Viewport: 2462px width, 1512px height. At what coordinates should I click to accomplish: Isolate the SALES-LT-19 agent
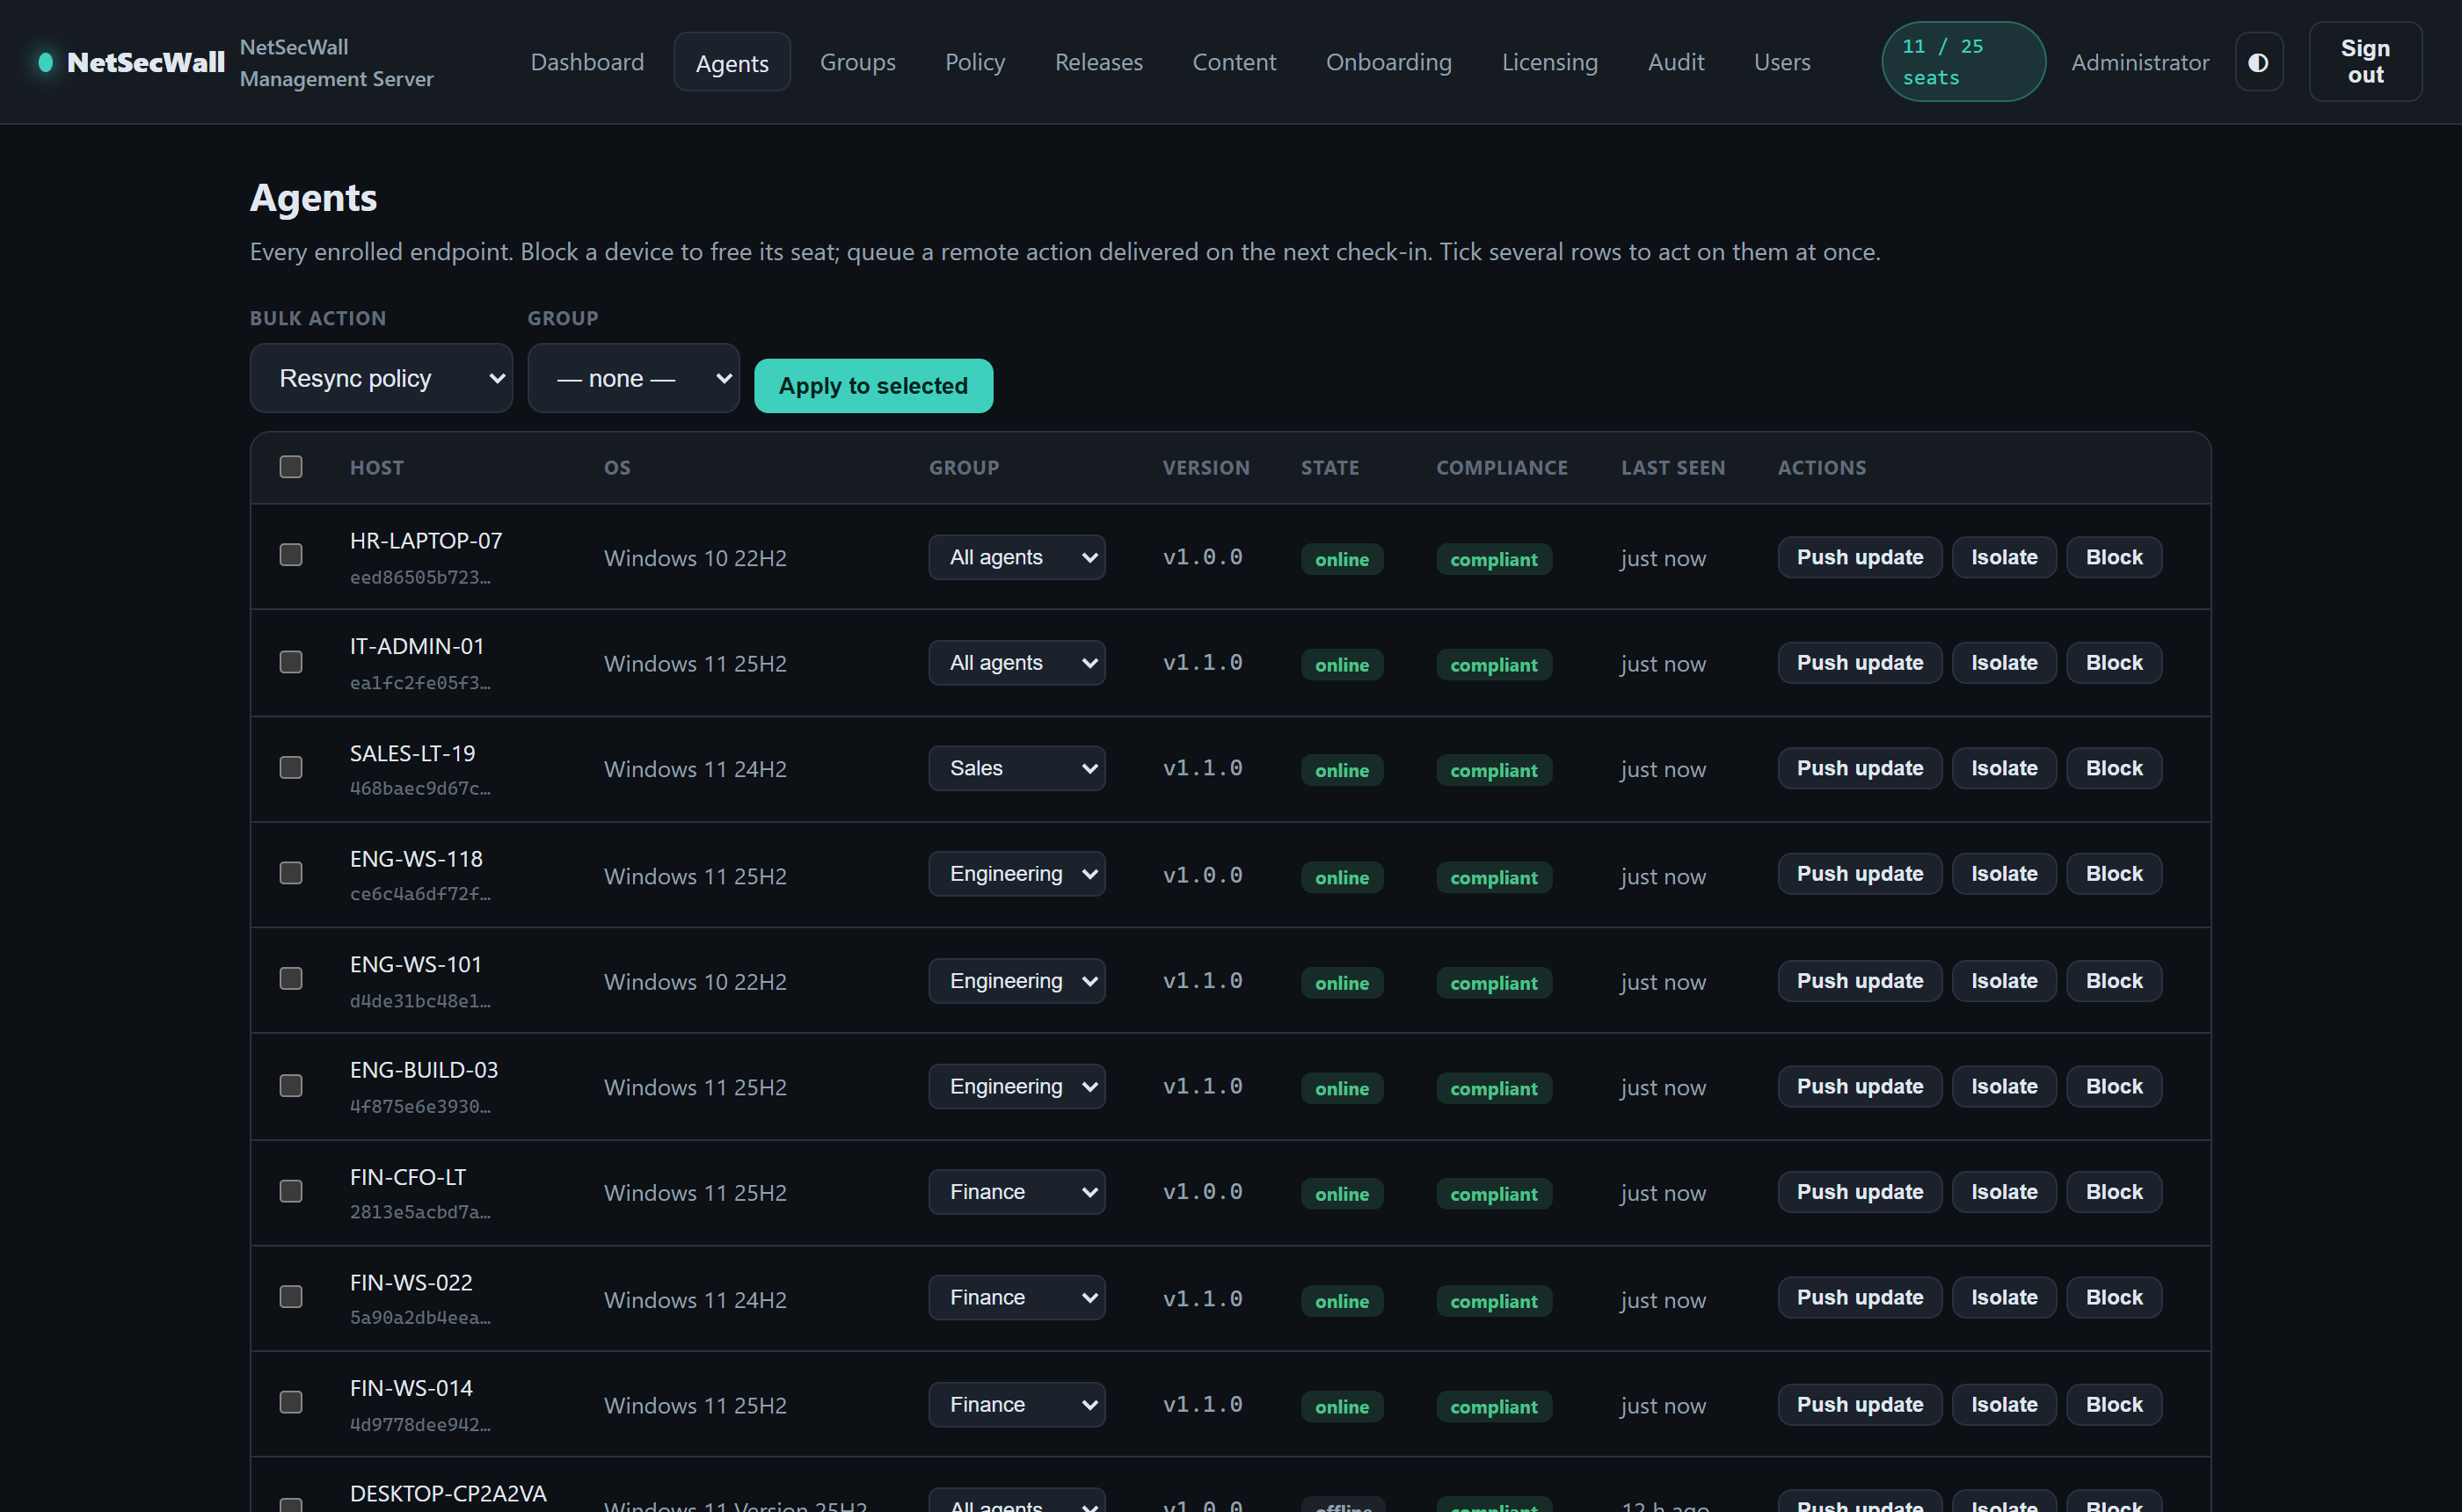coord(2003,768)
